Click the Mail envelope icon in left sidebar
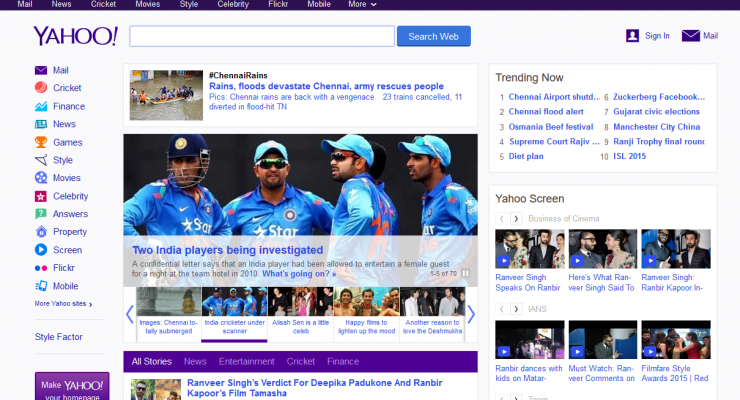Screen dimensions: 740x400 click(41, 70)
